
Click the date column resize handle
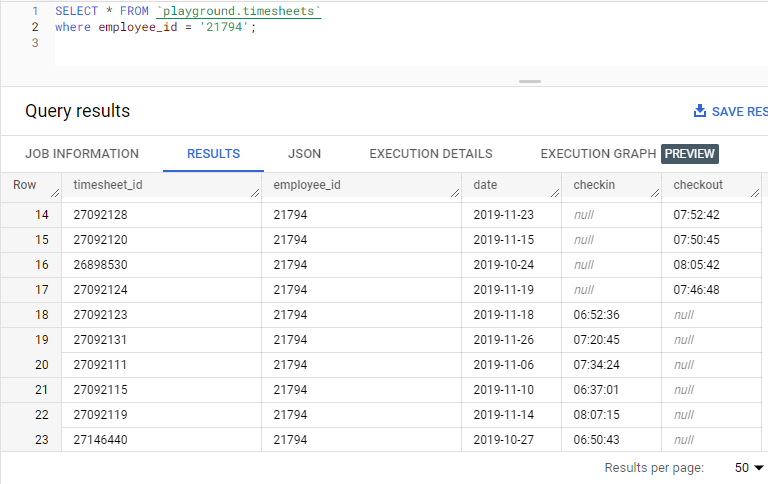(x=554, y=194)
